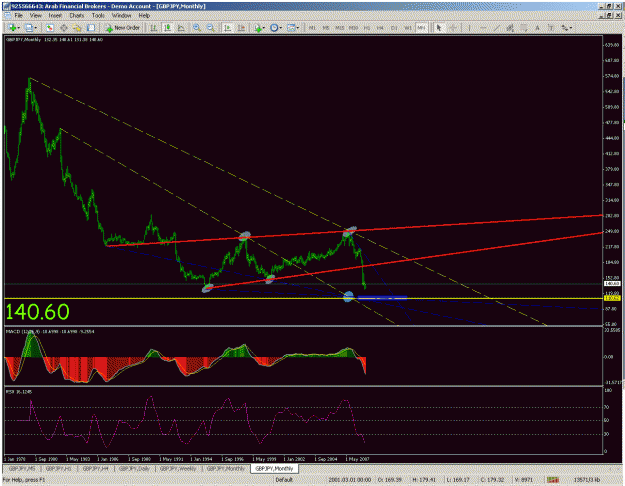The height and width of the screenshot is (486, 625).
Task: Select the Horizontal Line drawing tool
Action: 483,28
